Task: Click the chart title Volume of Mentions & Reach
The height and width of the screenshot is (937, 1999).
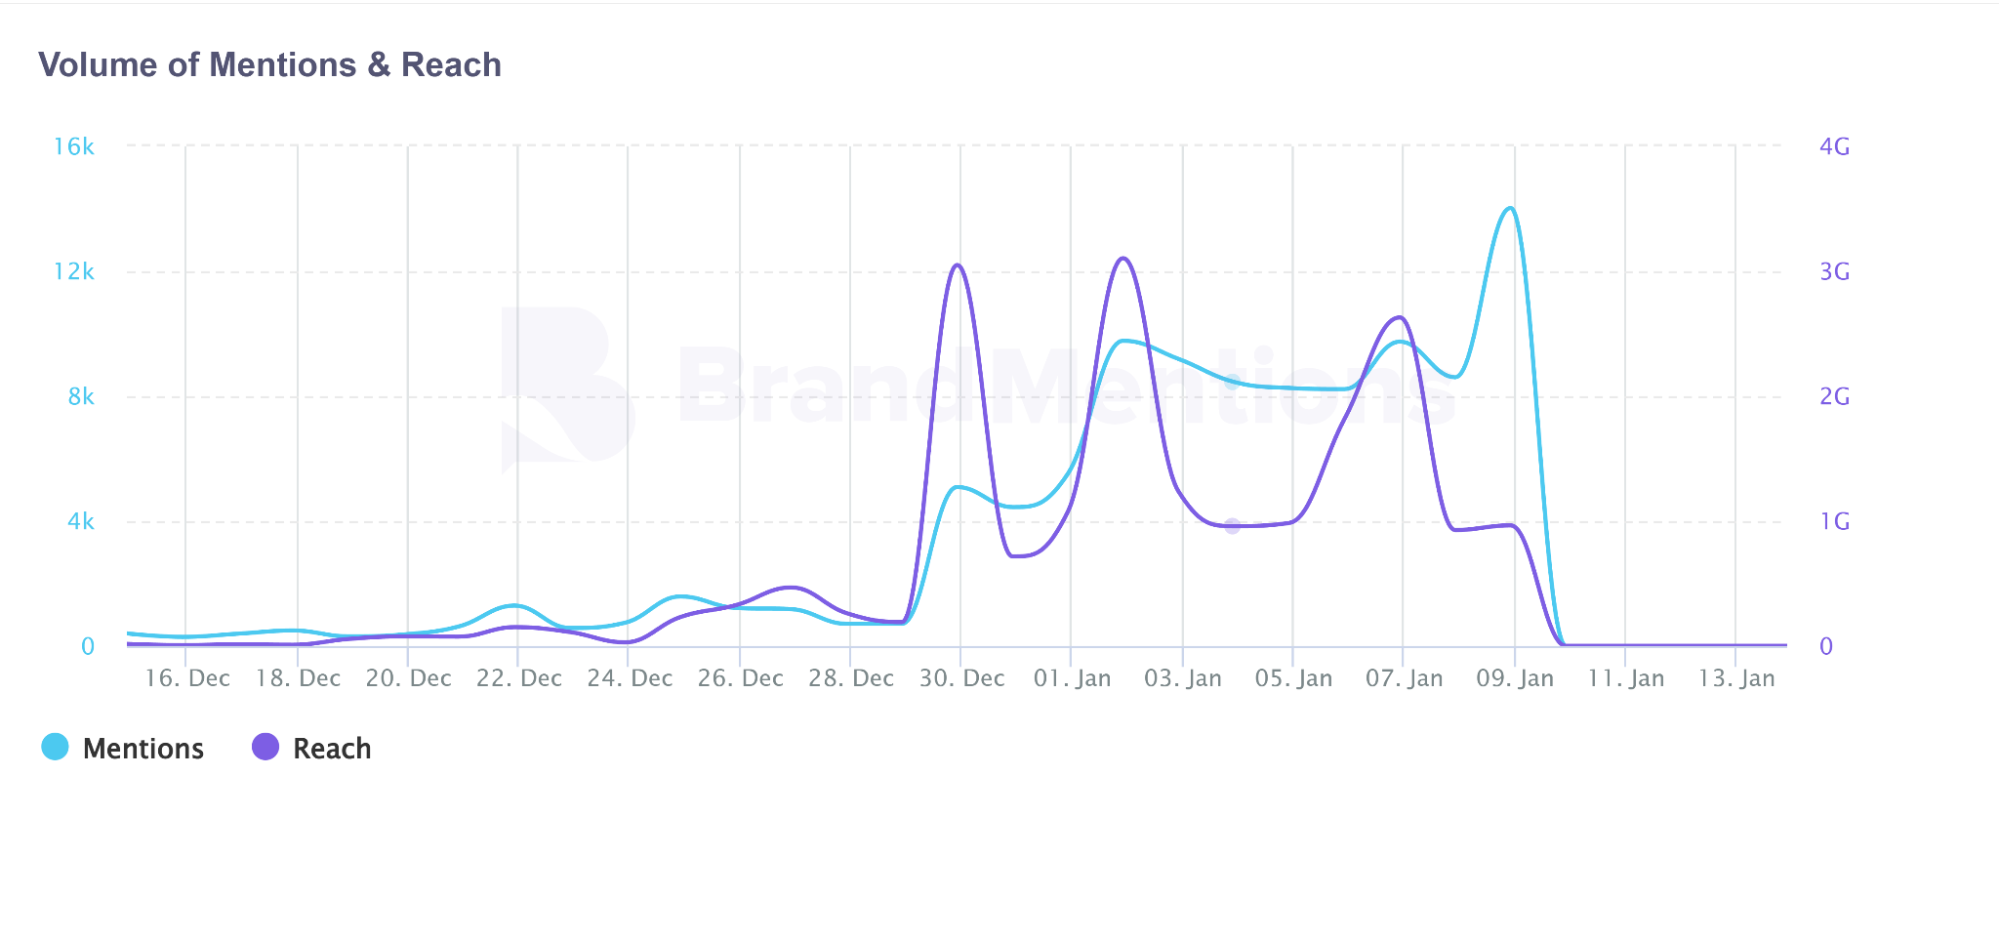Action: coord(270,65)
